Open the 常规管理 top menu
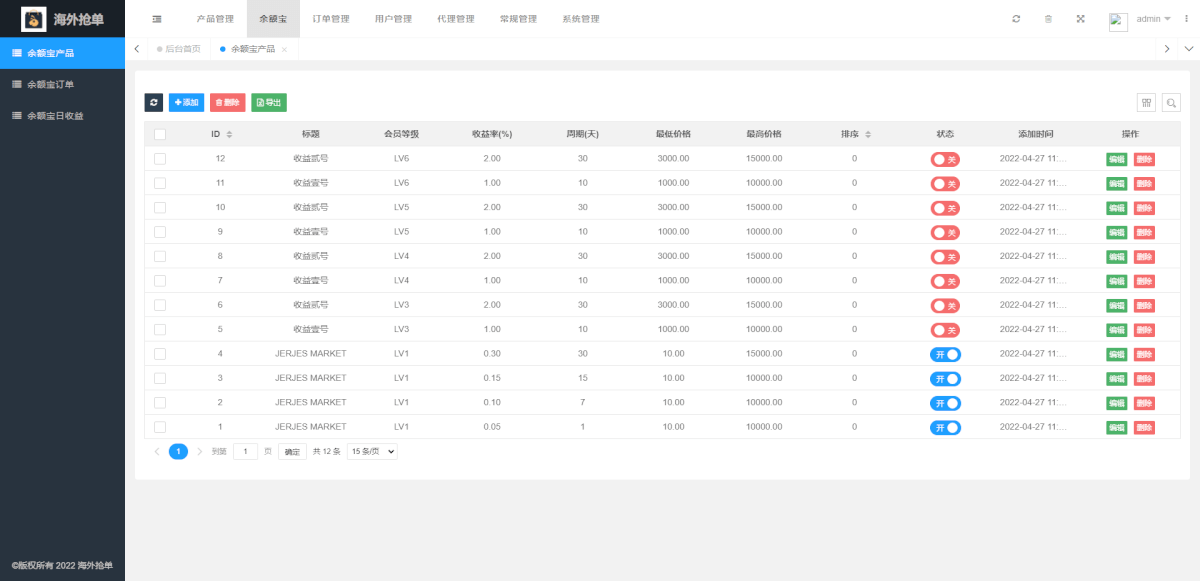Image resolution: width=1200 pixels, height=581 pixels. point(518,19)
